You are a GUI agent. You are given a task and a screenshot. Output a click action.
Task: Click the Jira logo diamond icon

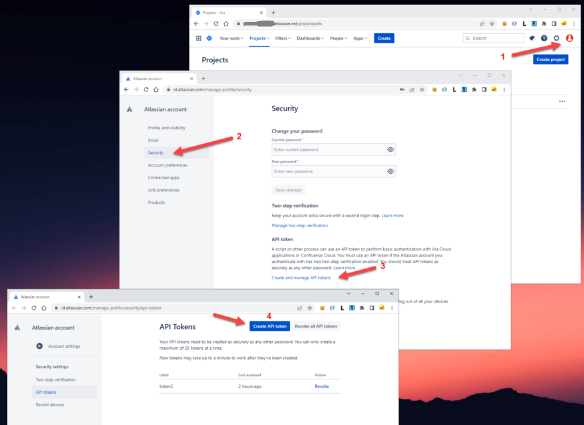pos(209,38)
